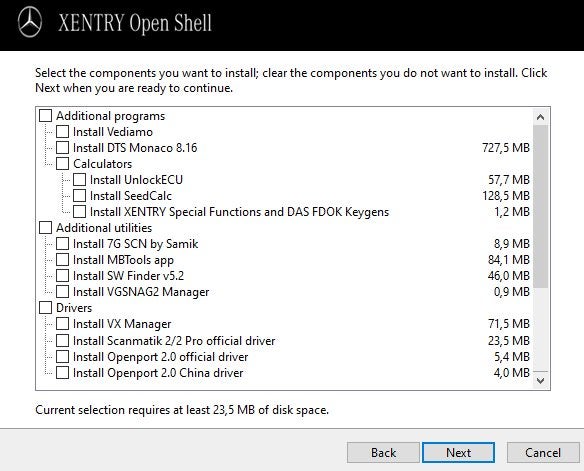This screenshot has height=471, width=584.
Task: Select the Additional programs tree label
Action: [x=110, y=116]
